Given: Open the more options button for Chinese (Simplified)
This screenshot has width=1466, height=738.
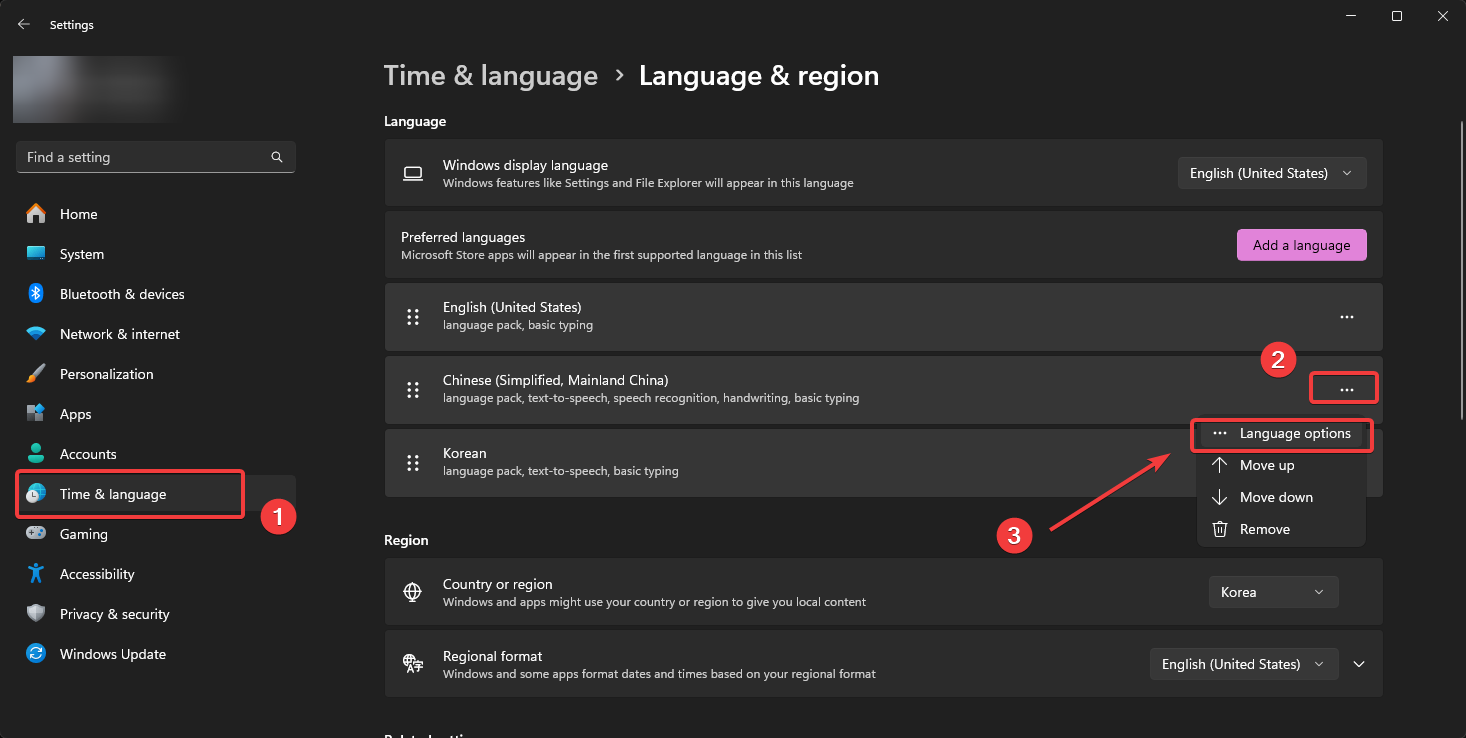Looking at the screenshot, I should click(x=1346, y=389).
